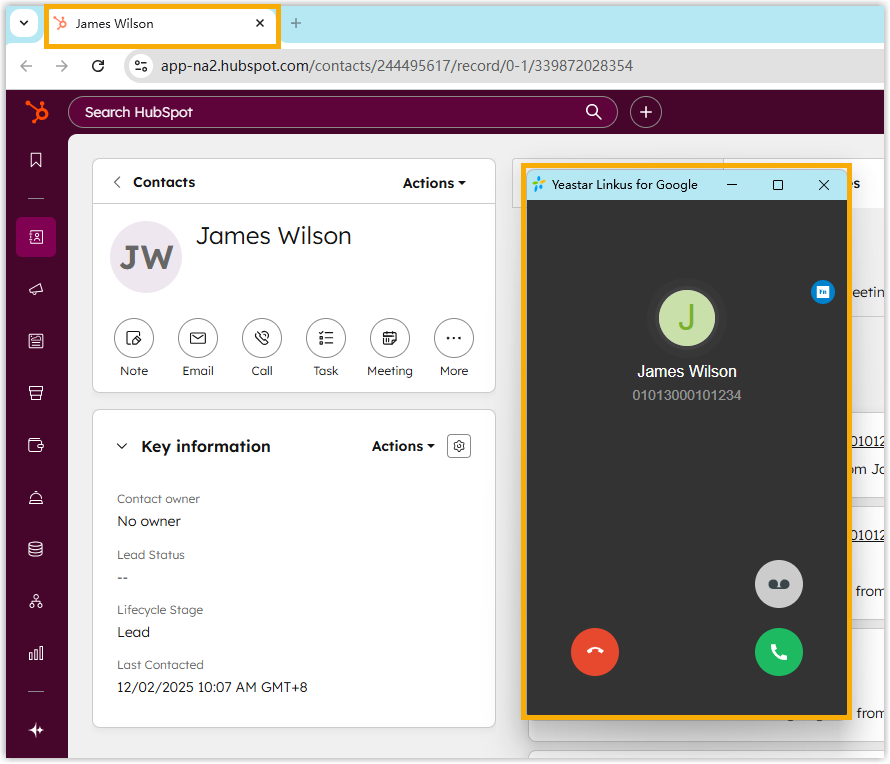Open Chrome tab search dropdown arrow
This screenshot has height=764, width=890.
click(x=24, y=23)
